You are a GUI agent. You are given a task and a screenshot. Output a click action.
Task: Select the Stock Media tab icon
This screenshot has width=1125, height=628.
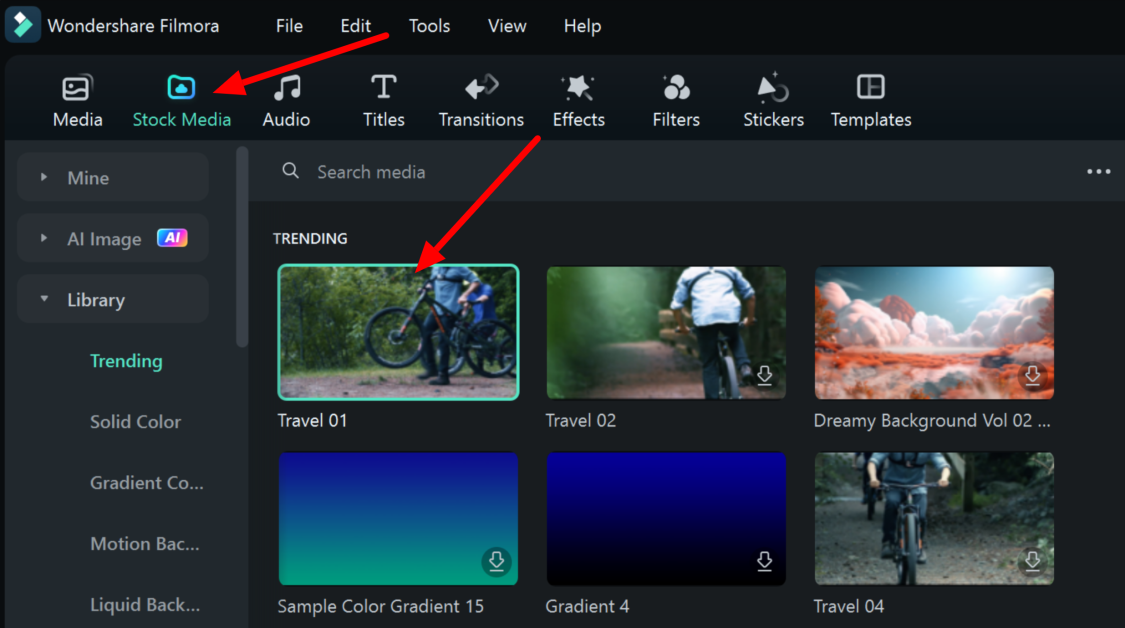point(181,87)
